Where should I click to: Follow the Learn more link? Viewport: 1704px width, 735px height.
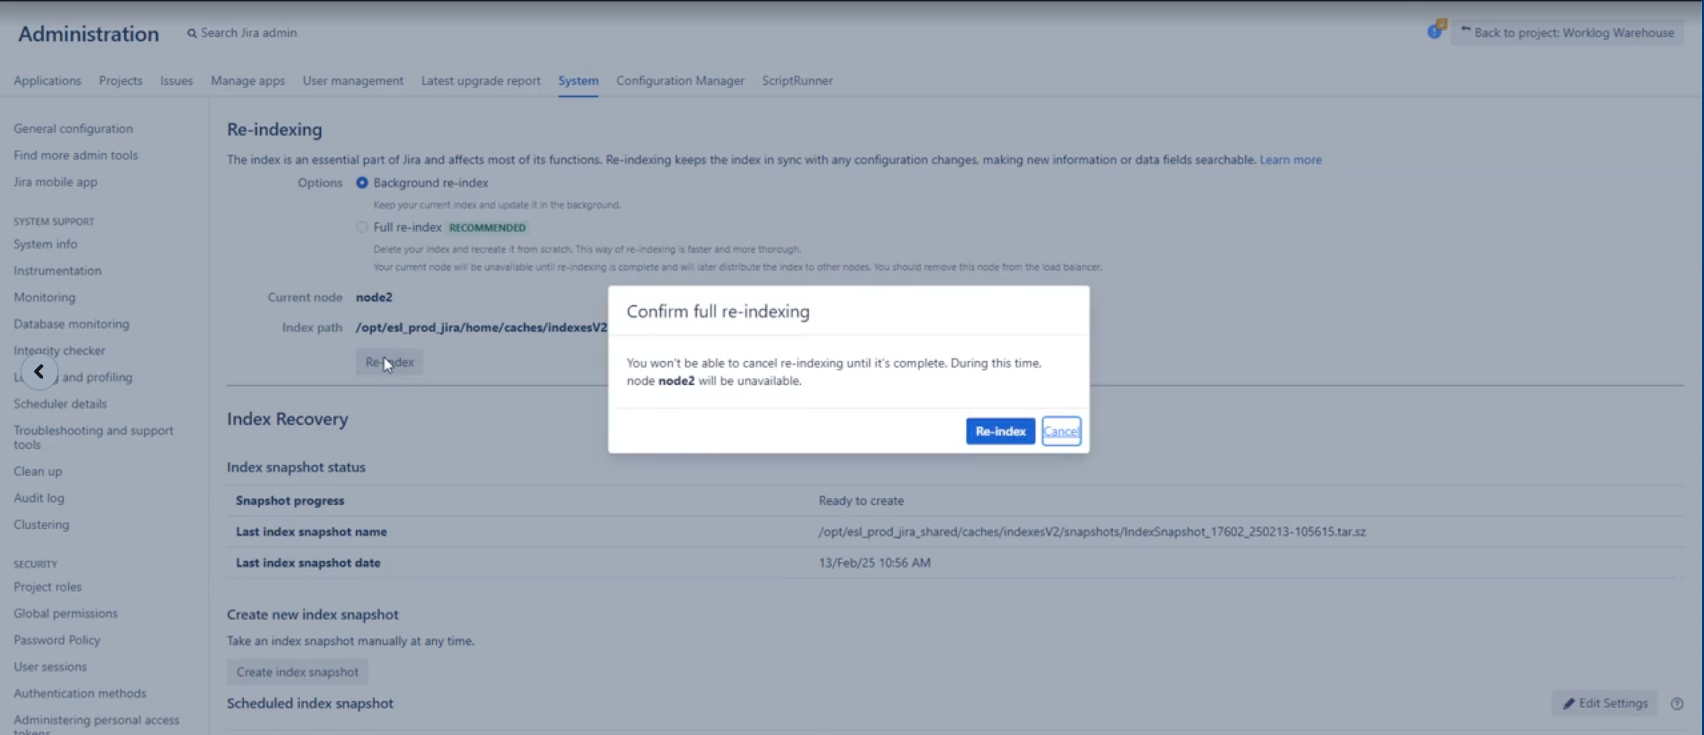click(x=1290, y=160)
